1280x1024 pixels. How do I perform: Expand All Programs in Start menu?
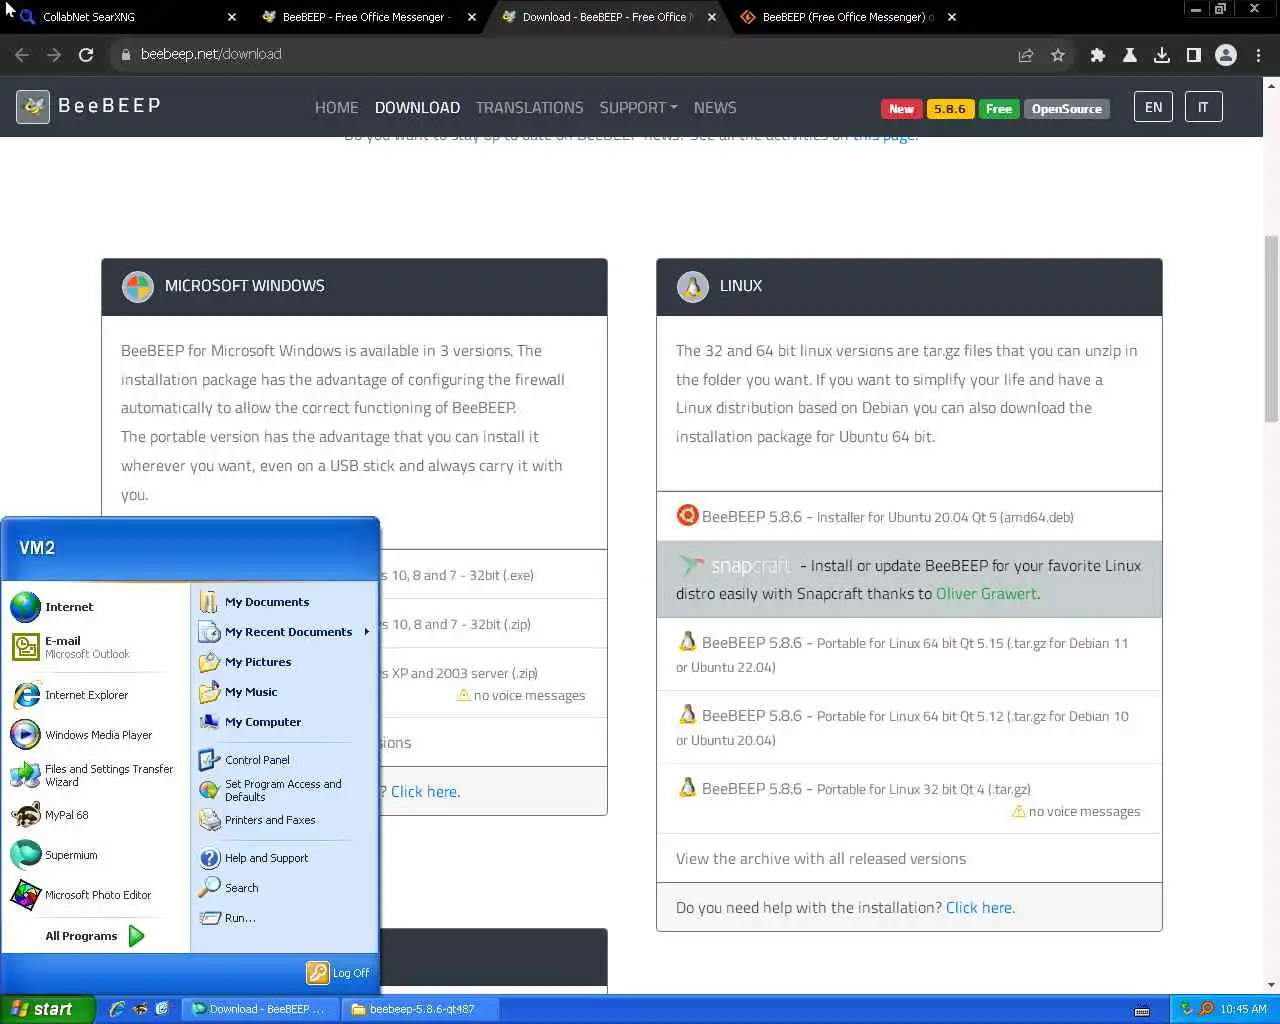(96, 936)
